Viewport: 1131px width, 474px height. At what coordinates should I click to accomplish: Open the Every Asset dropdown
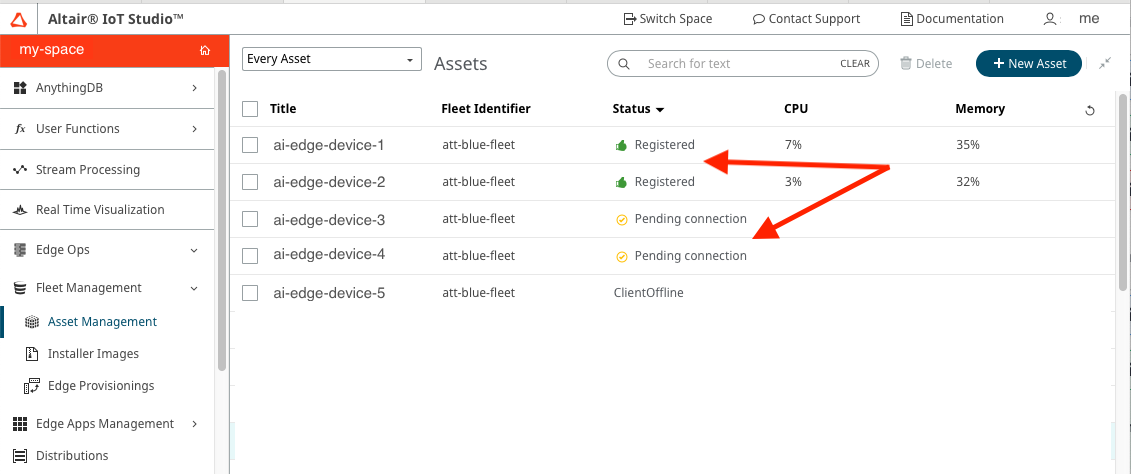[332, 59]
